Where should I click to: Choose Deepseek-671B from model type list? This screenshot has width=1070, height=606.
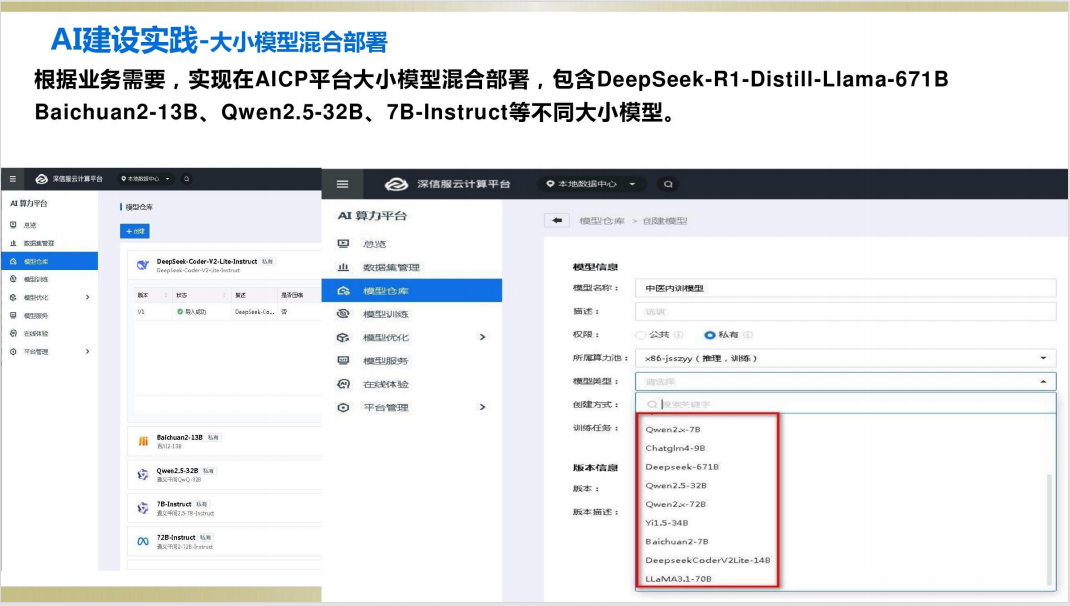tap(682, 467)
